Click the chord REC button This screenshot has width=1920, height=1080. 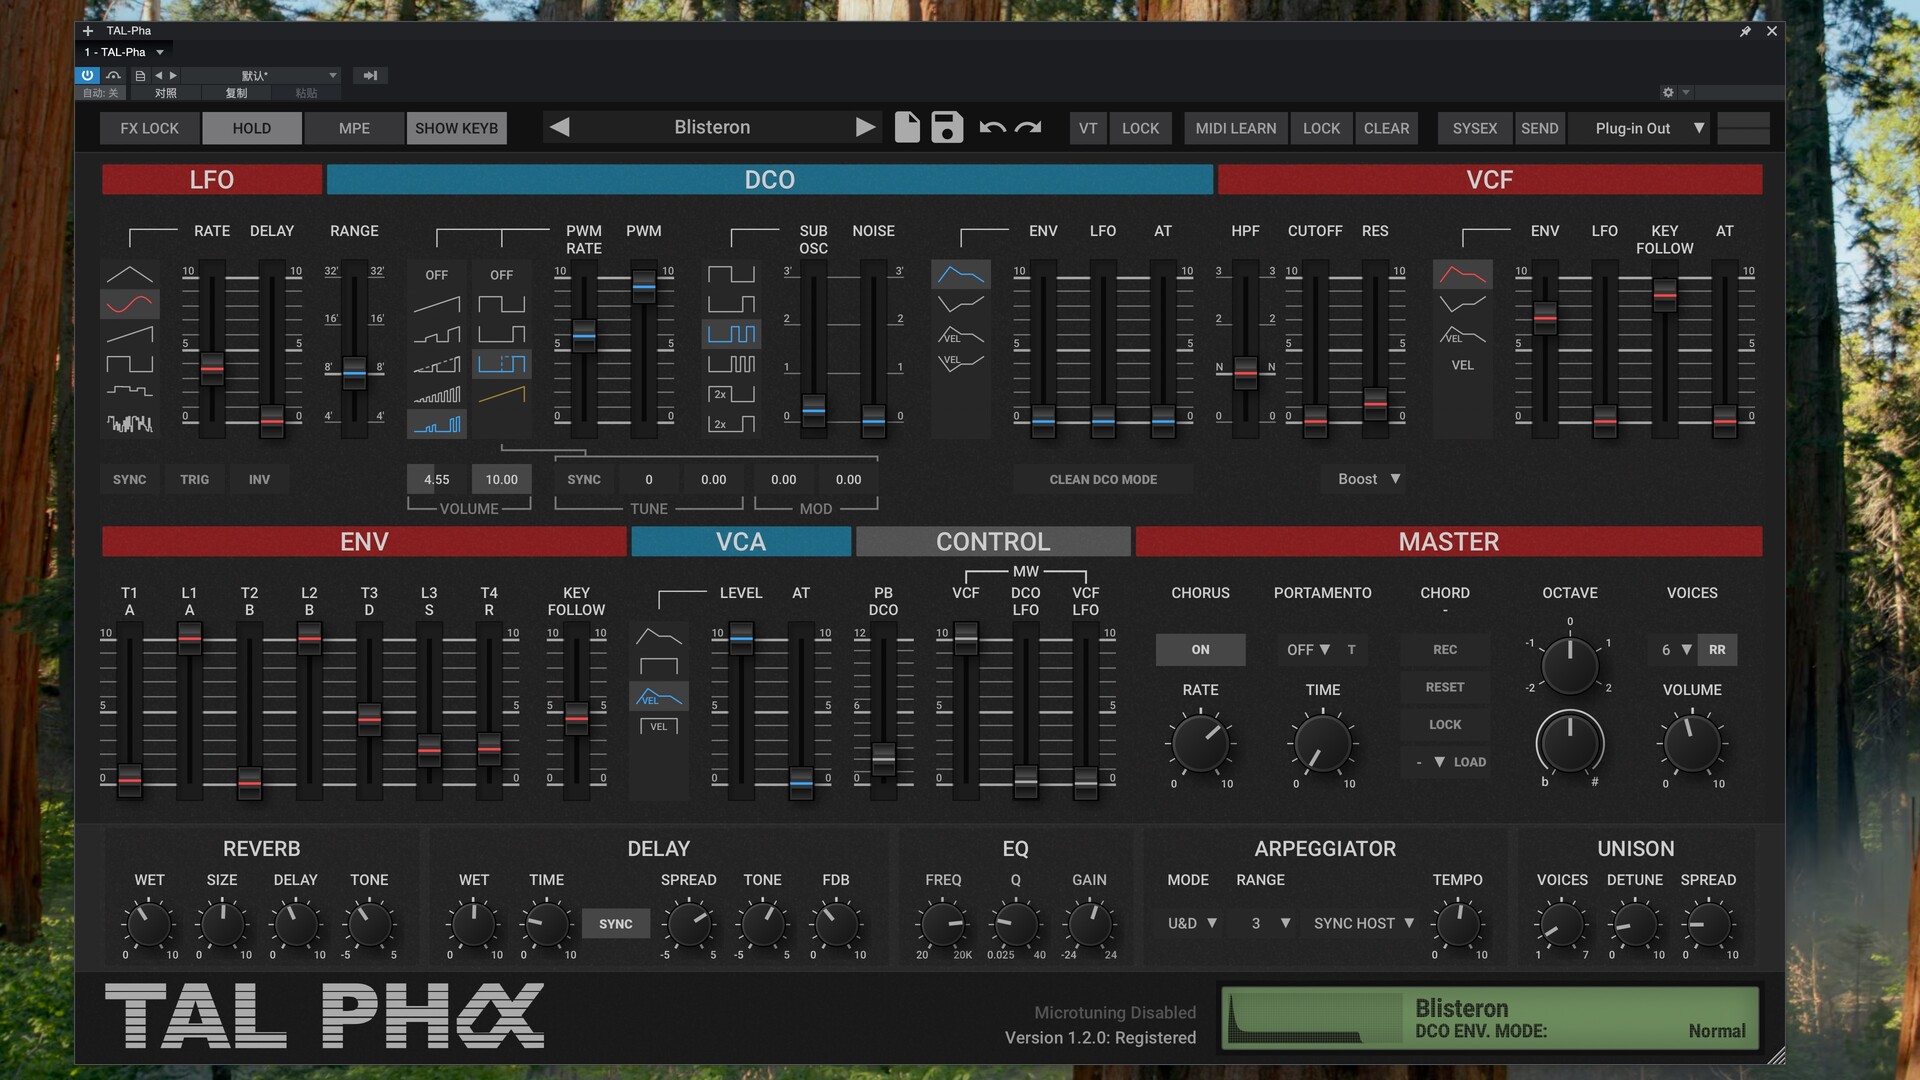point(1445,649)
